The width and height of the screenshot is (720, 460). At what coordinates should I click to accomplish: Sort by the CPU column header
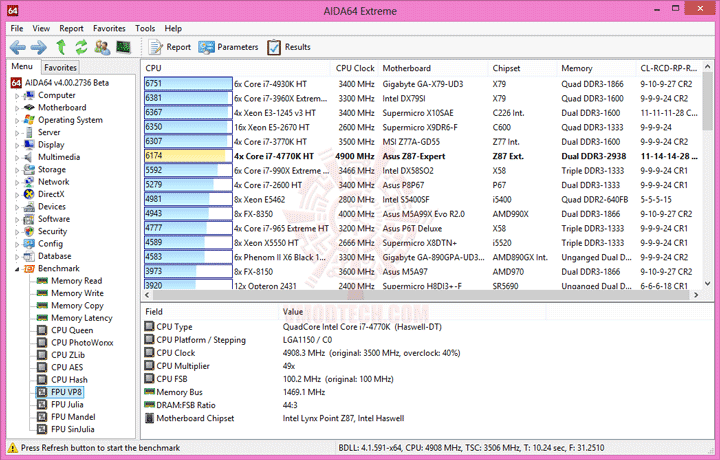click(236, 68)
